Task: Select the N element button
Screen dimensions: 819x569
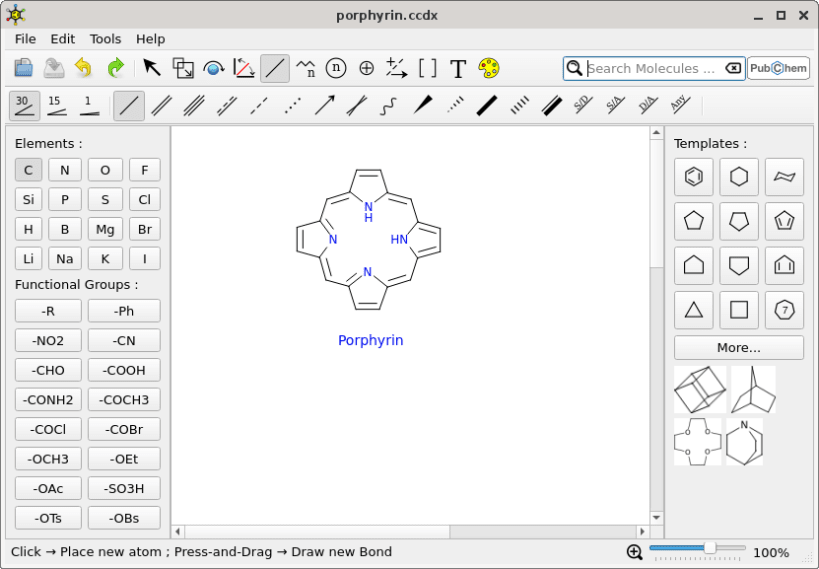Action: coord(65,170)
